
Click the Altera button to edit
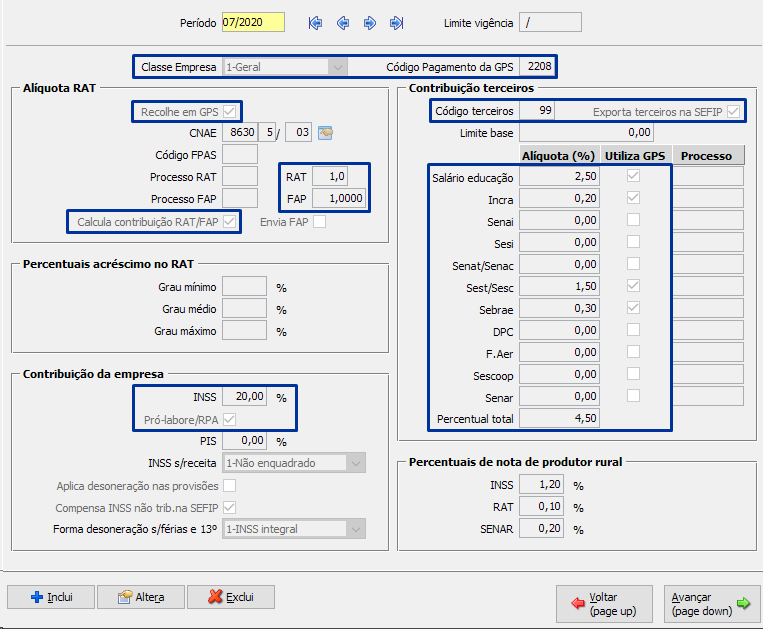[141, 597]
